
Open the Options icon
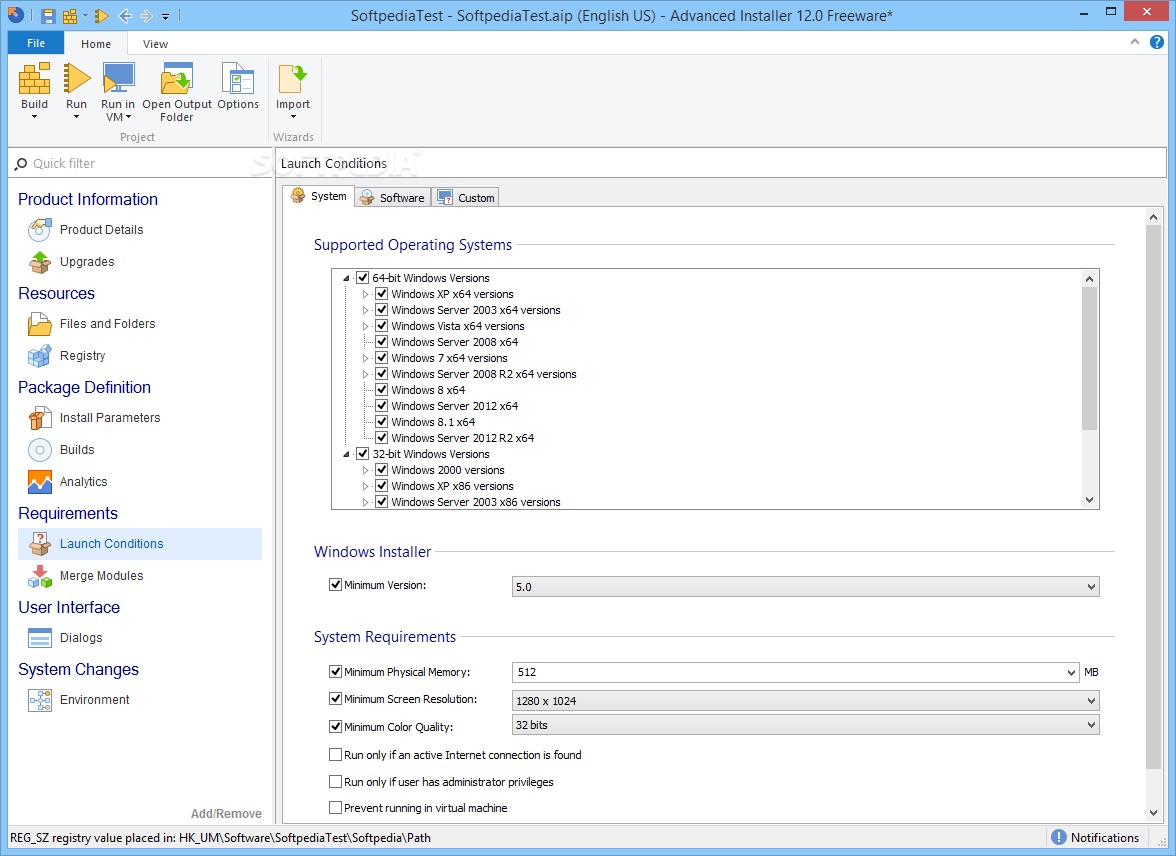(238, 79)
